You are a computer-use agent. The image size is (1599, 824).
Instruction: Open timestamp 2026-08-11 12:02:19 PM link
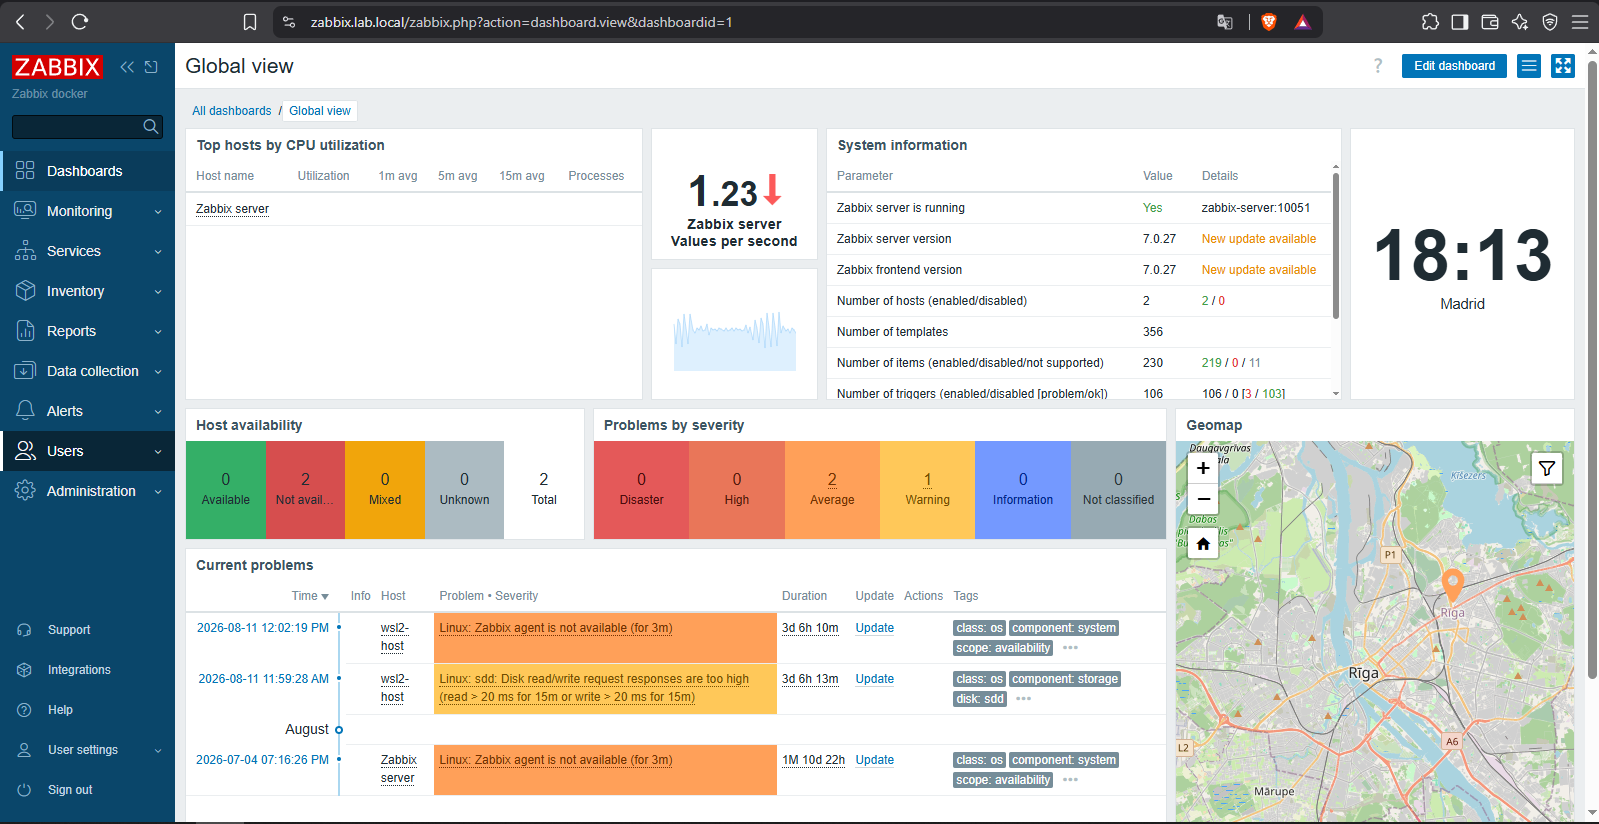tap(262, 628)
